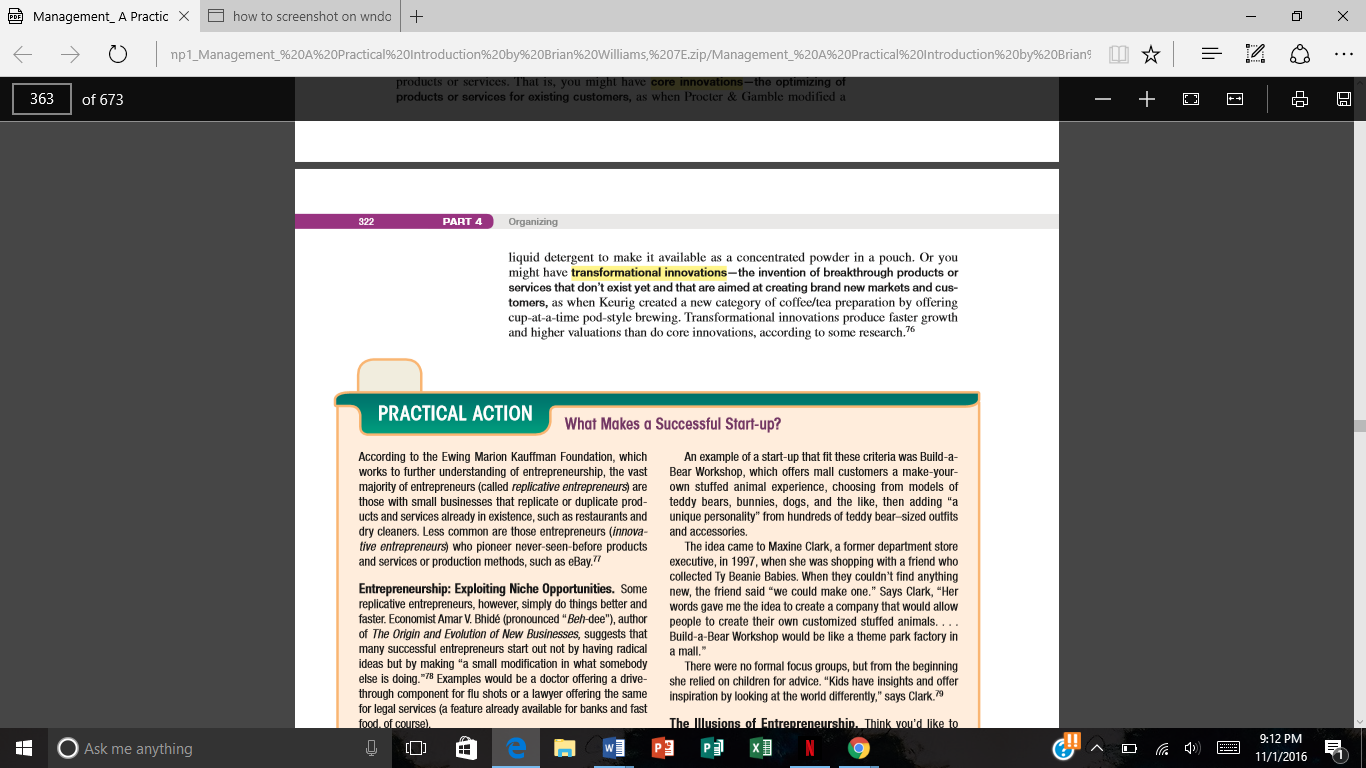Fit the PDF page to the window

1191,99
